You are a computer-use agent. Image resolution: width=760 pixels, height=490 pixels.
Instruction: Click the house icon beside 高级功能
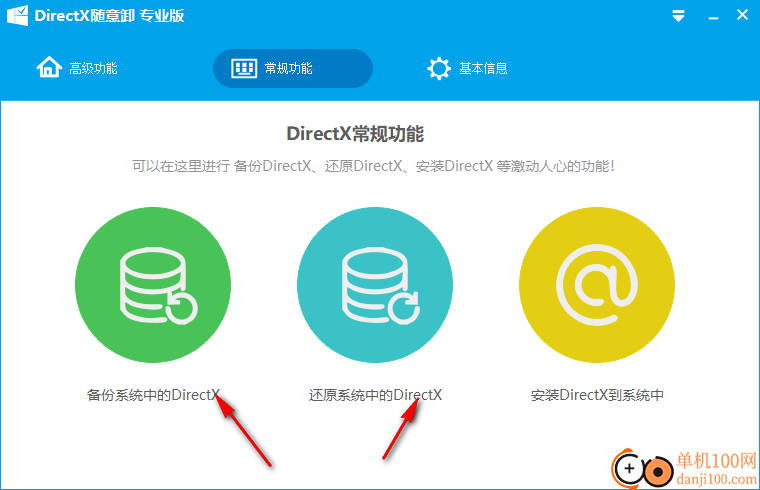(49, 67)
